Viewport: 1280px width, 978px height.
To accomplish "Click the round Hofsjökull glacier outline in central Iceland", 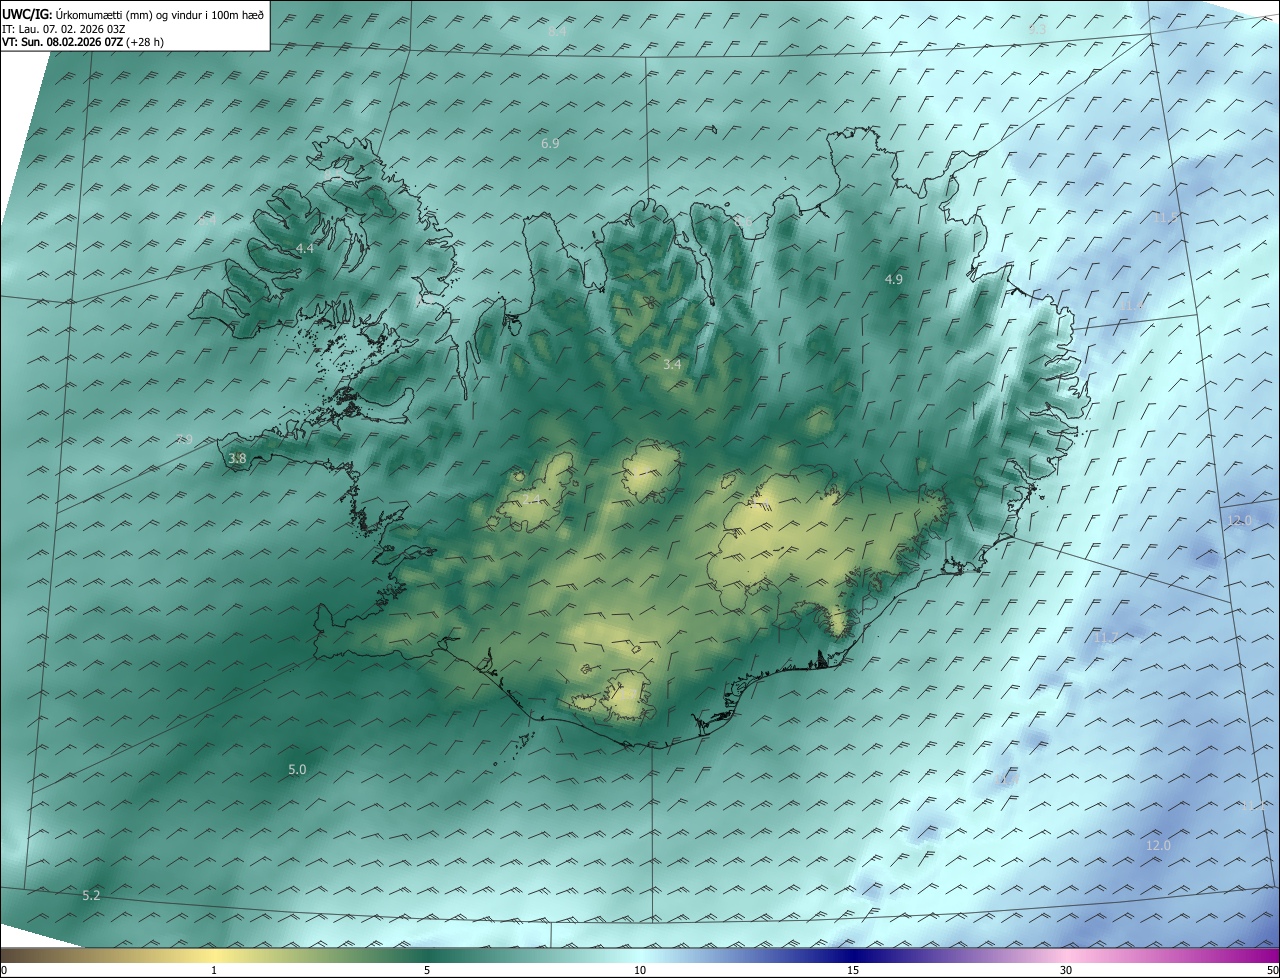I will click(650, 473).
